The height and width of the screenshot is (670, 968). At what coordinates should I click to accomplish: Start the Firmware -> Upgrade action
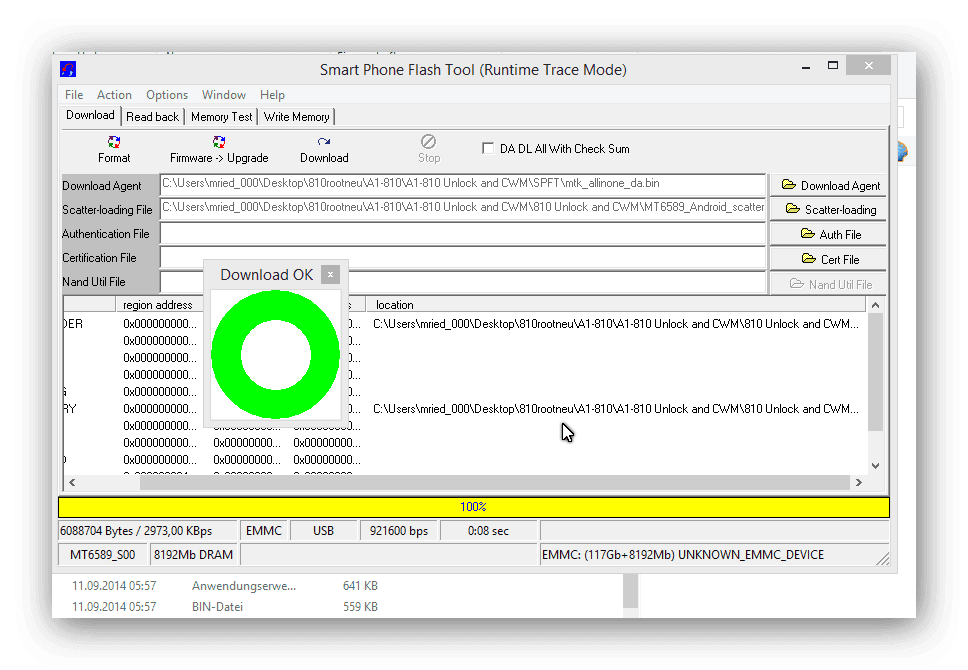(x=219, y=149)
